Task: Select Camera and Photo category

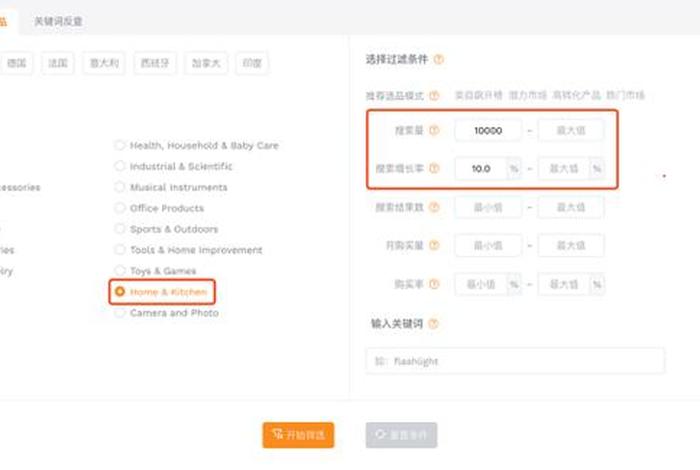Action: click(120, 313)
